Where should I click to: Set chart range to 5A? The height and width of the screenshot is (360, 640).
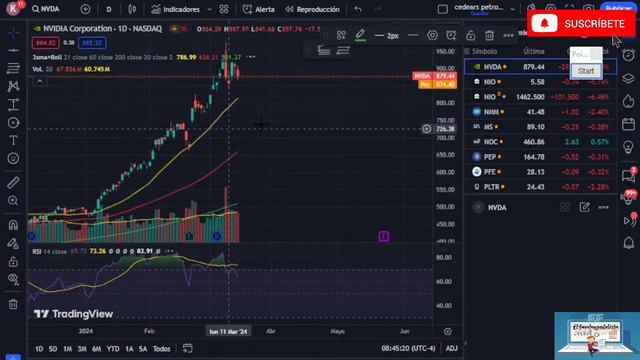(143, 349)
